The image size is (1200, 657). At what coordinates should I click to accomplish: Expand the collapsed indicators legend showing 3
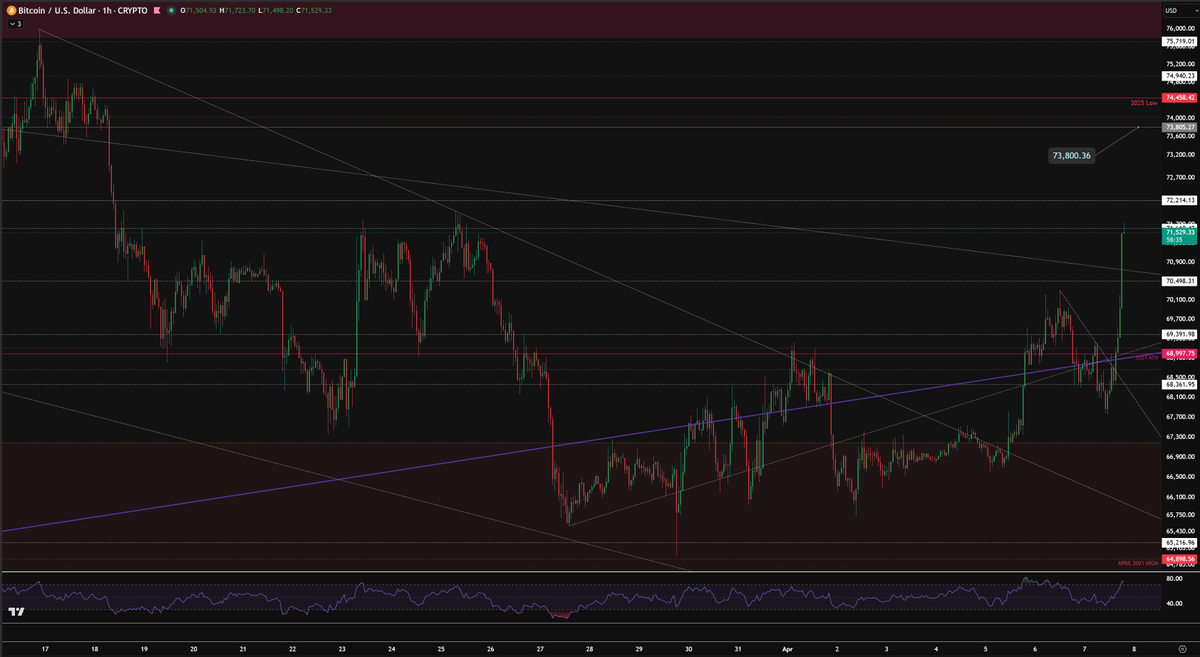click(14, 23)
